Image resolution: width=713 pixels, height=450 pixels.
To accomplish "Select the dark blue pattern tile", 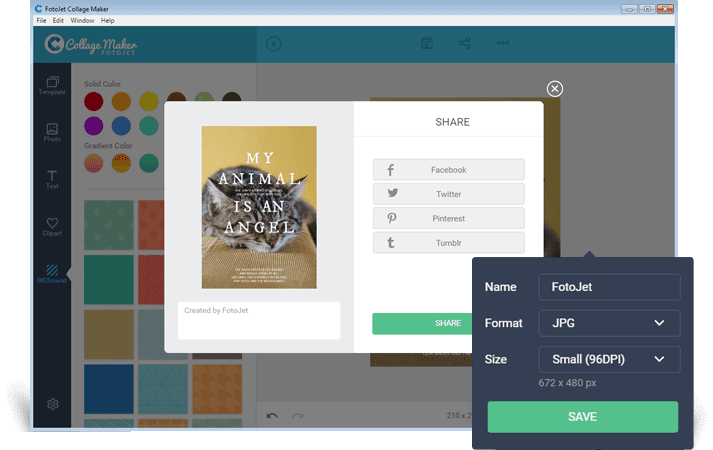I will [109, 389].
